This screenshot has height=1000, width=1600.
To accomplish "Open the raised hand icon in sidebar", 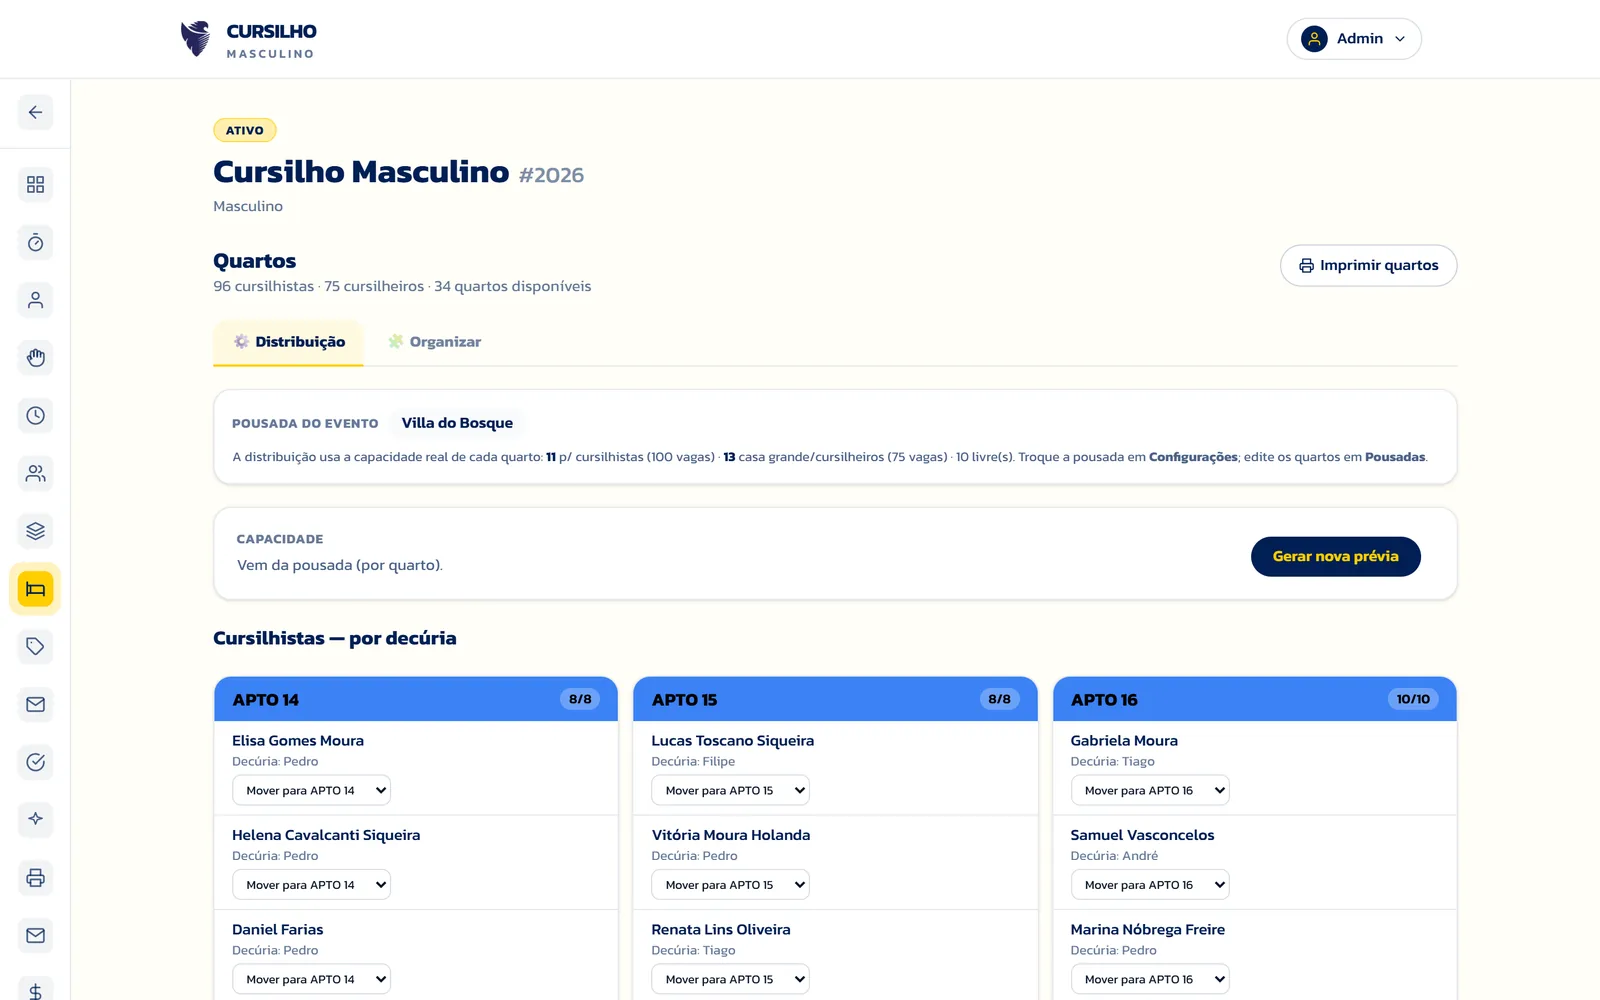I will pos(35,358).
